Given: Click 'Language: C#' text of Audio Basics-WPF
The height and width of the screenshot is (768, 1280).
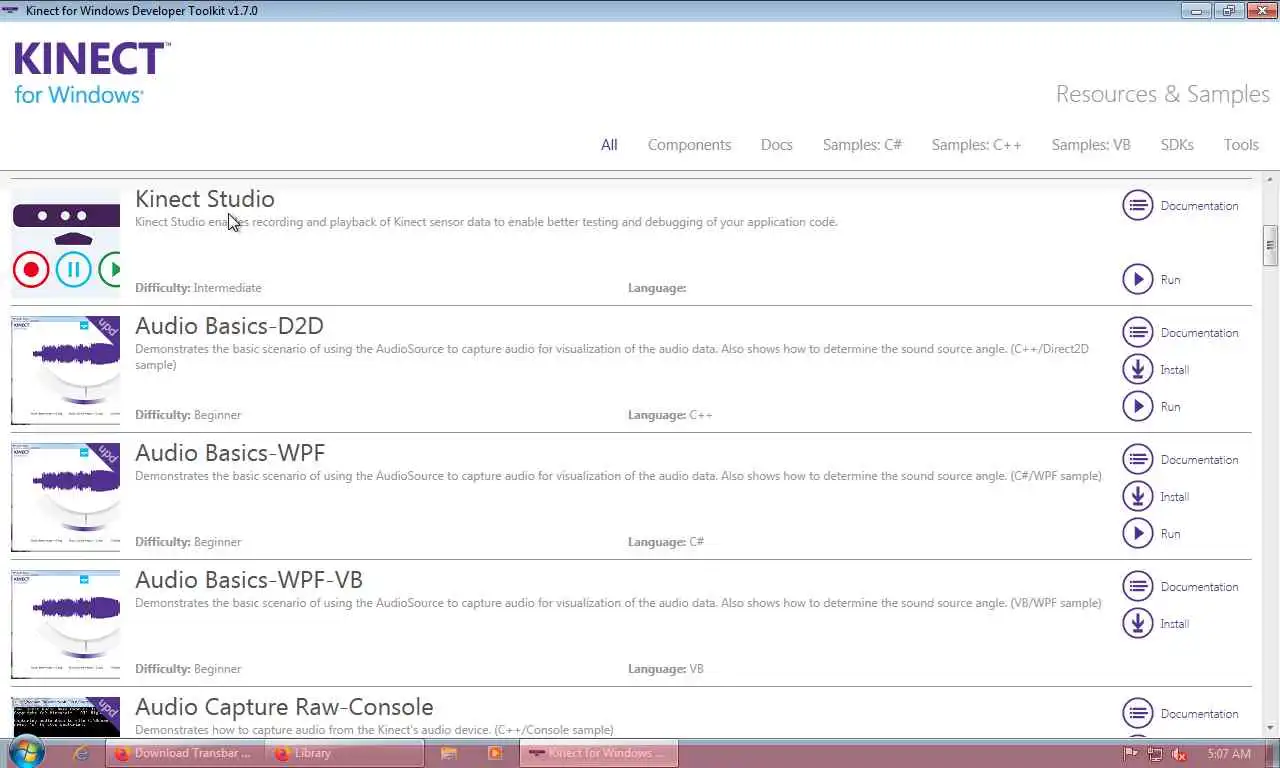Looking at the screenshot, I should pyautogui.click(x=666, y=542).
